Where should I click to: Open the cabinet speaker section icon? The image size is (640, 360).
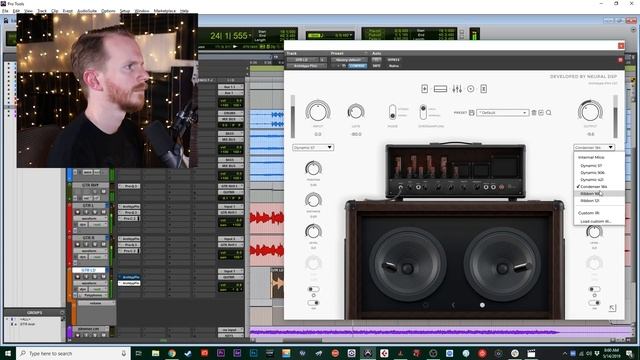point(471,89)
